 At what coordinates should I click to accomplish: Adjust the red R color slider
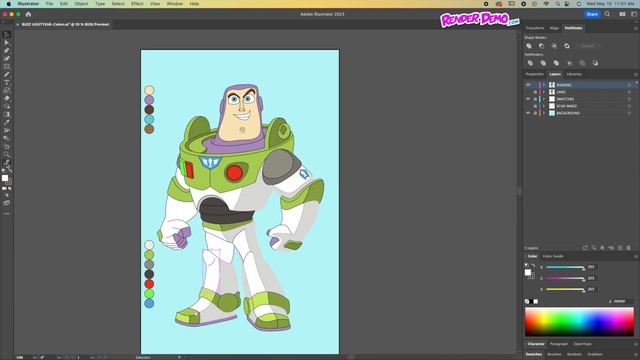(565, 267)
